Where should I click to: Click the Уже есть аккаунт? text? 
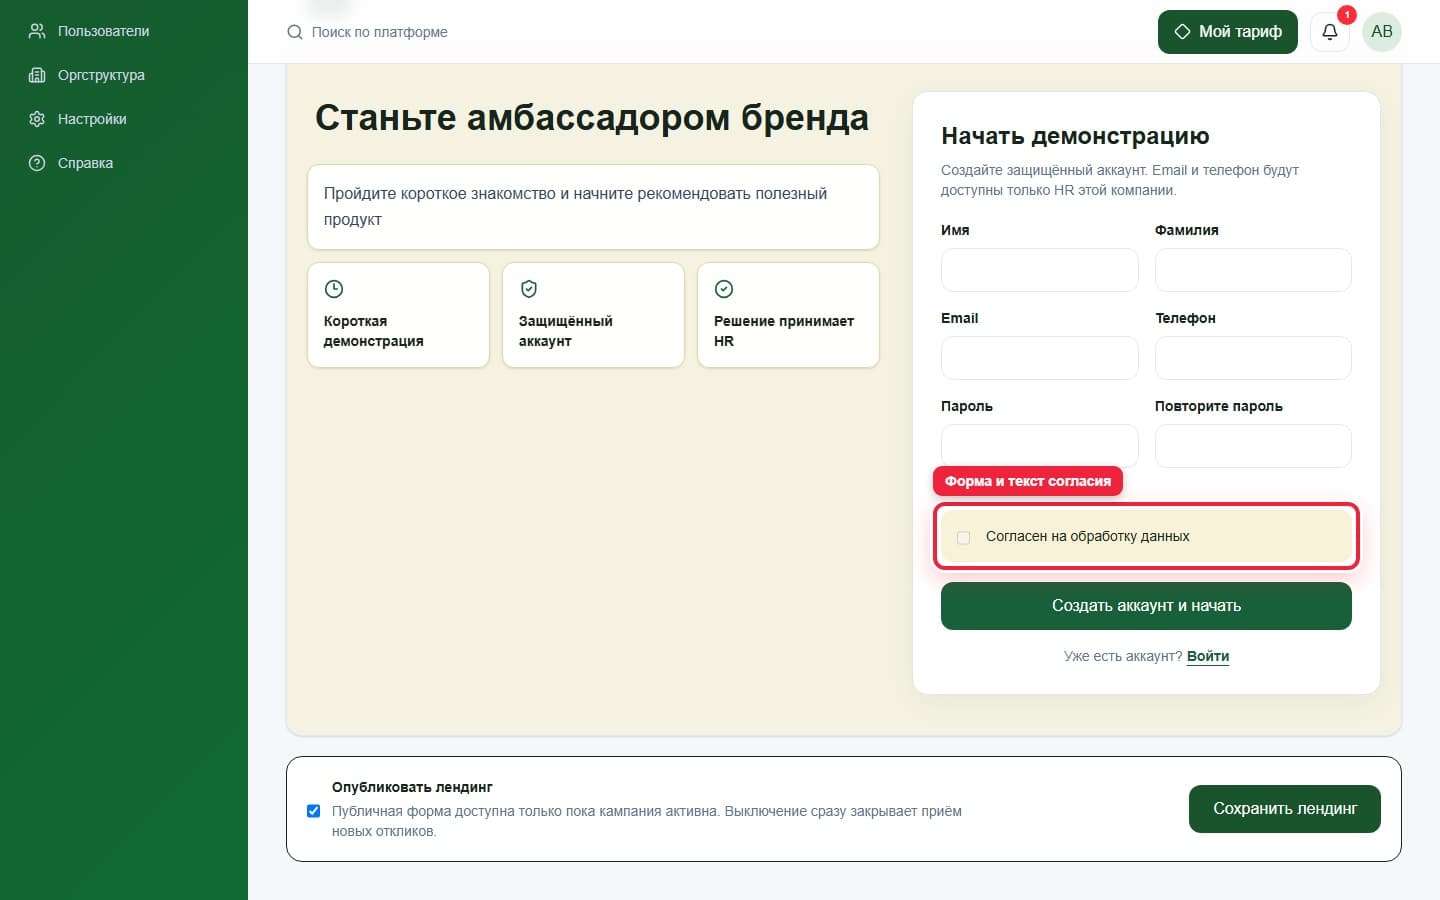[1123, 656]
